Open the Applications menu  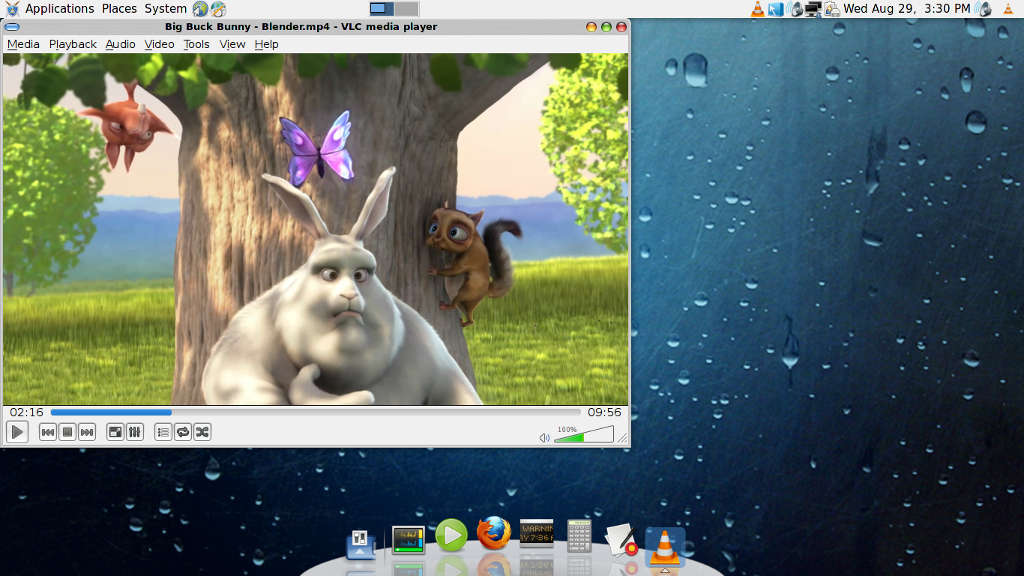click(x=63, y=8)
